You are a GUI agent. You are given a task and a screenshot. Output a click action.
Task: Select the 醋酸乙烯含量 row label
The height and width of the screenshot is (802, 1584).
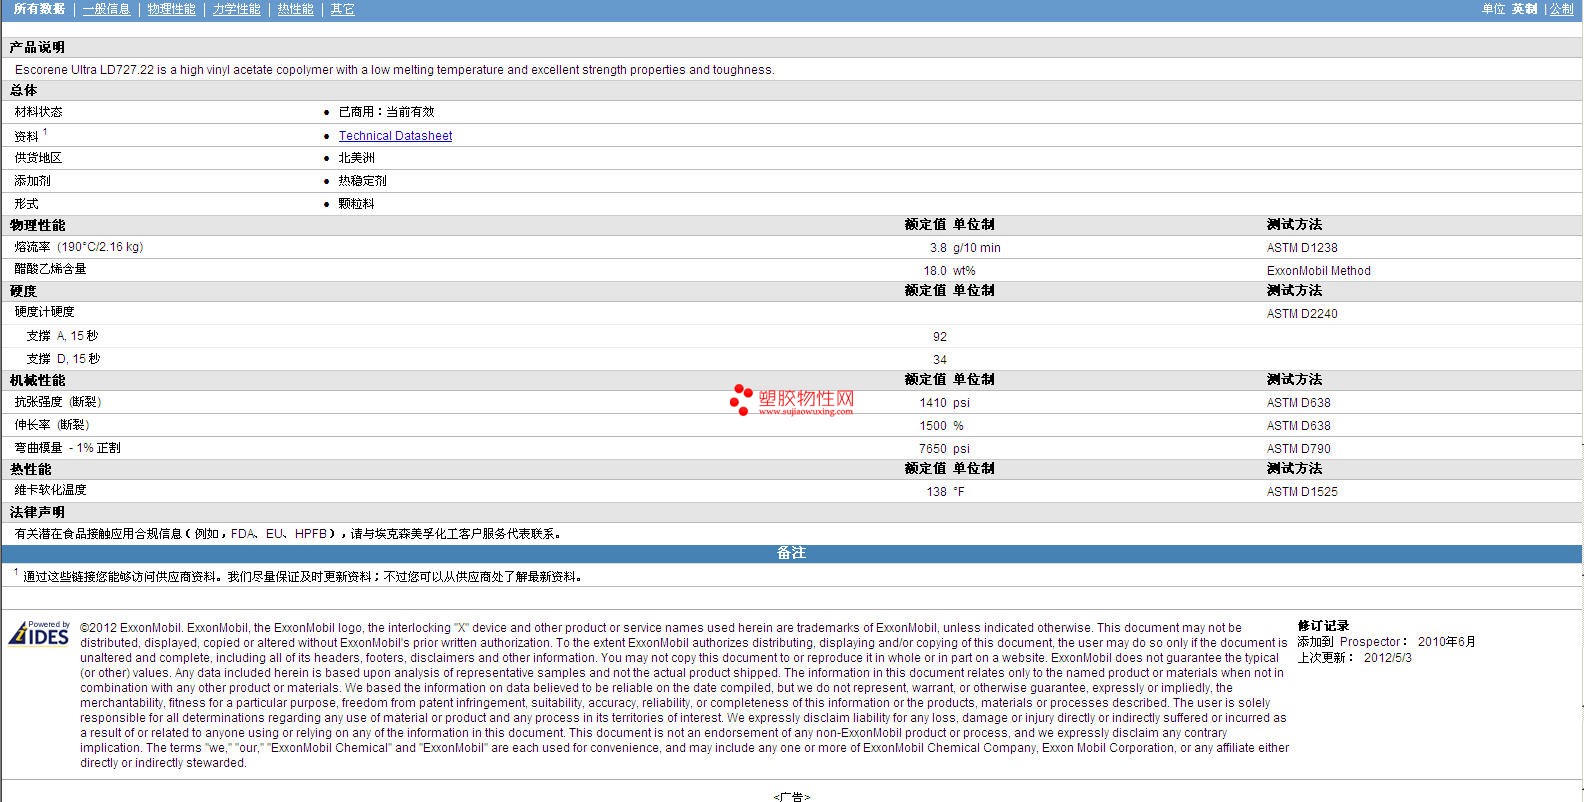[50, 269]
